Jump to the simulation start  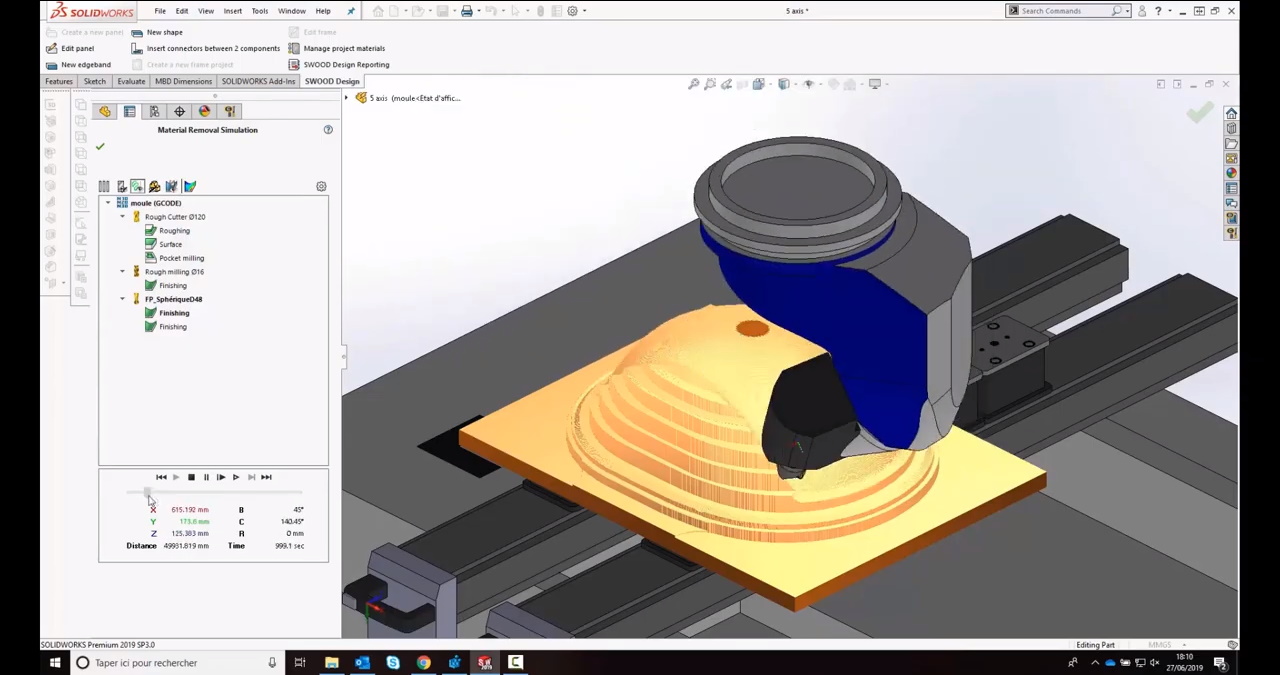click(161, 477)
